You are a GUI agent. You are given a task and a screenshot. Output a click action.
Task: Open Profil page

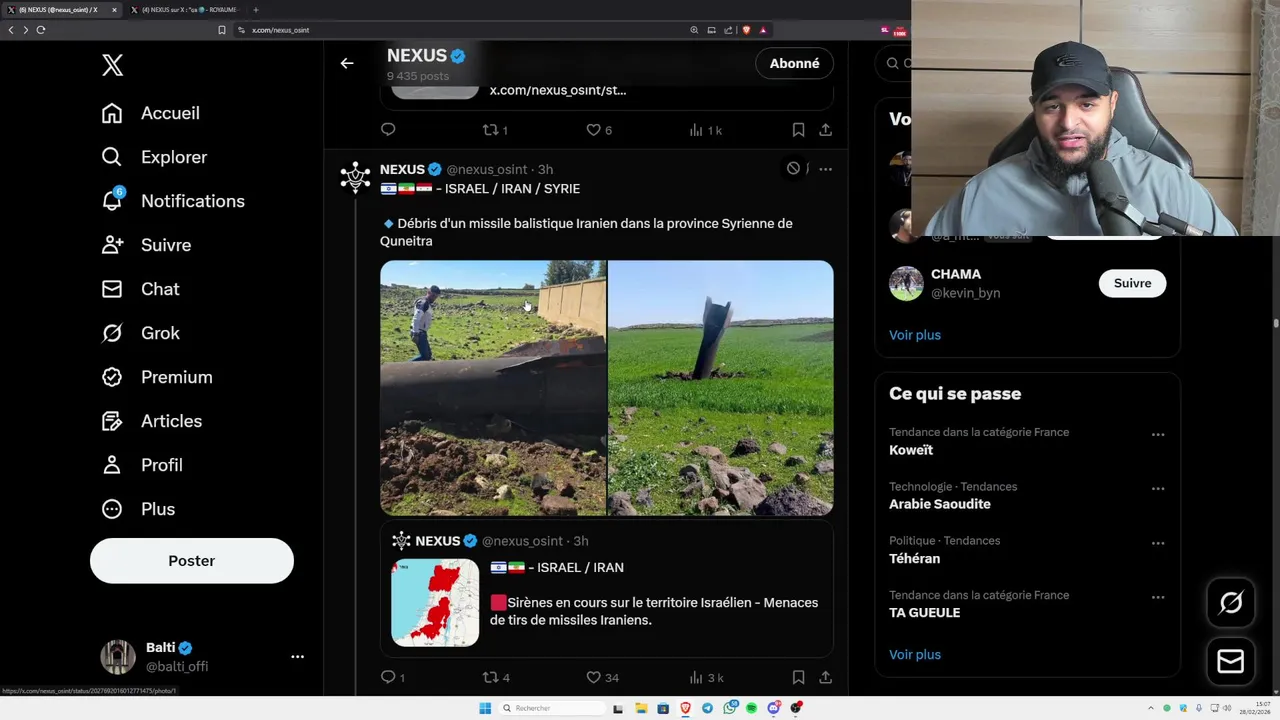142,465
